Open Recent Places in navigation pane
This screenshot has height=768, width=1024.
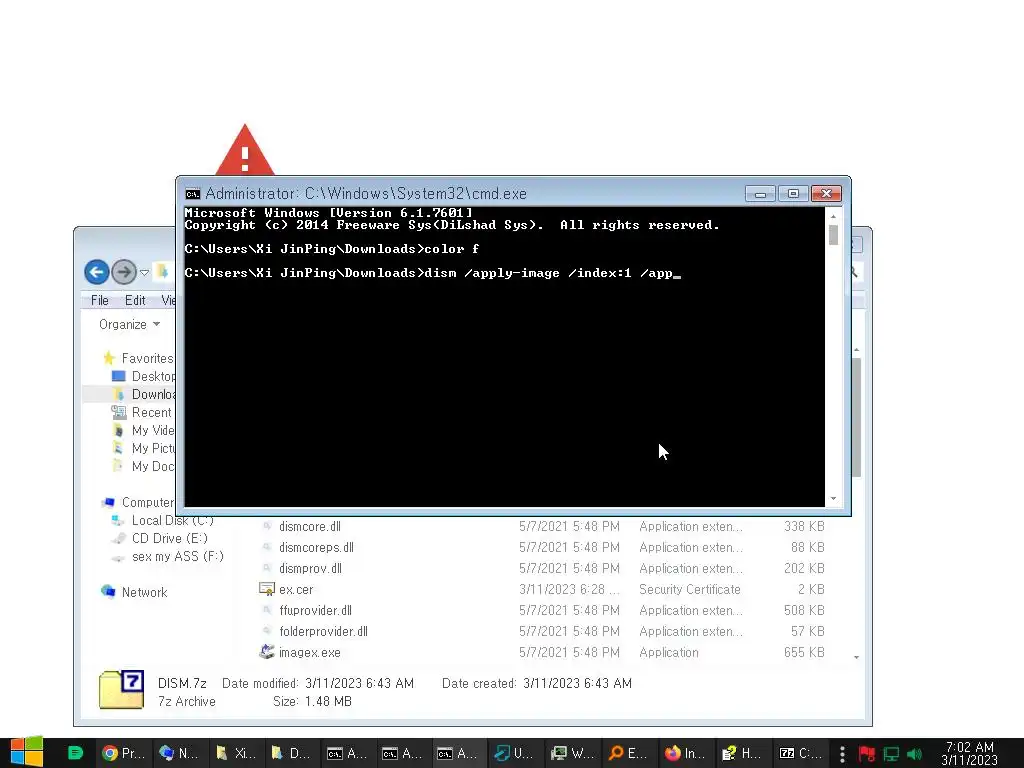tap(142, 413)
